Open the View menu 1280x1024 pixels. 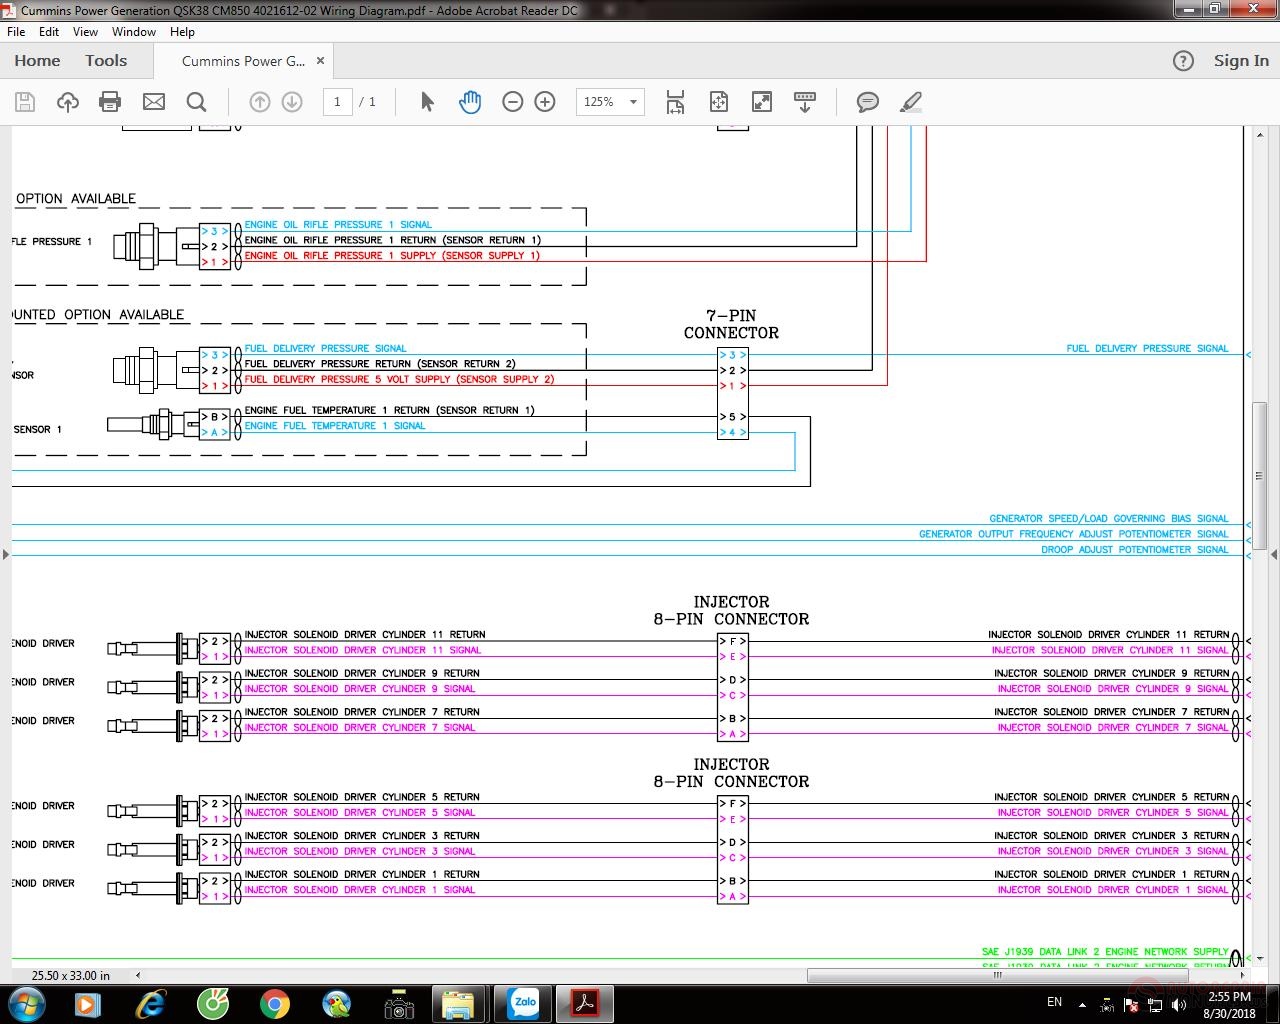pos(85,32)
